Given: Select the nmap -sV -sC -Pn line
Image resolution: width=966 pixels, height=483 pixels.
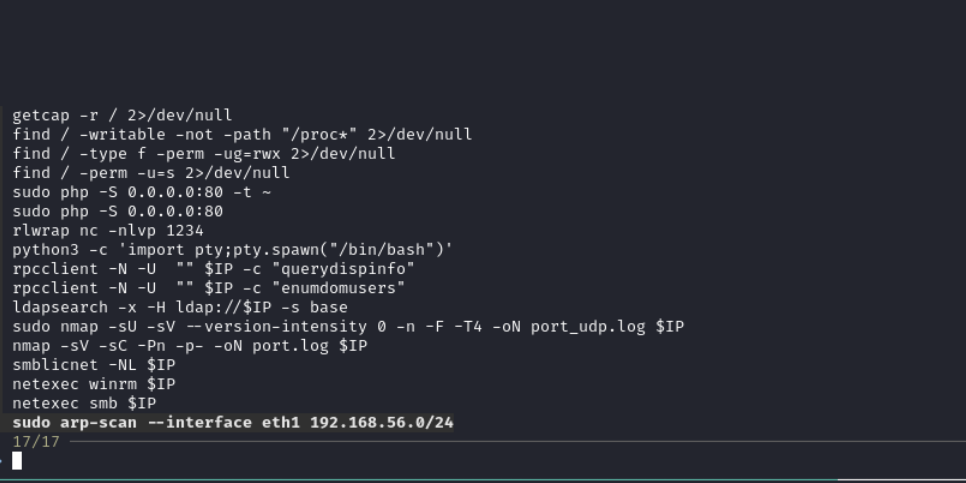Looking at the screenshot, I should (x=190, y=346).
